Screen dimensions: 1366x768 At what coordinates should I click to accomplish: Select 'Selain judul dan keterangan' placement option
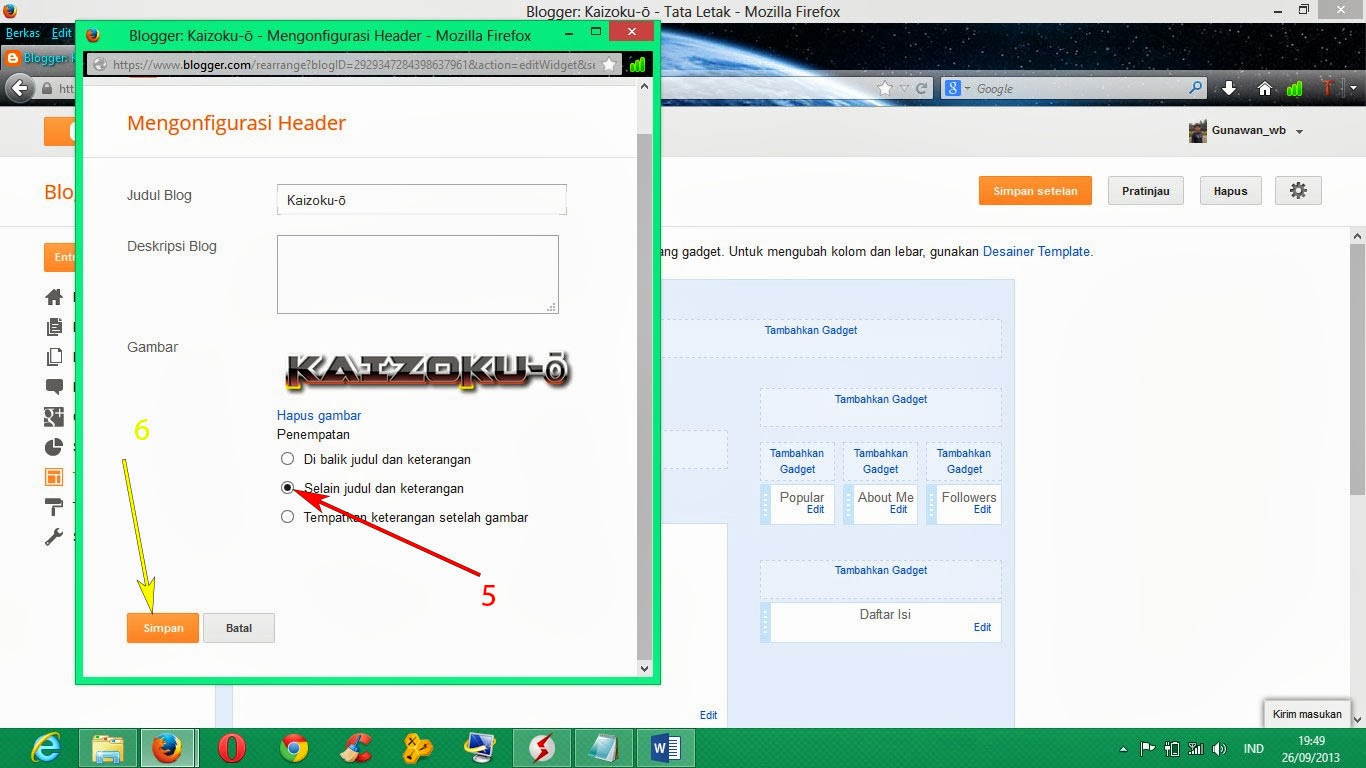tap(288, 488)
